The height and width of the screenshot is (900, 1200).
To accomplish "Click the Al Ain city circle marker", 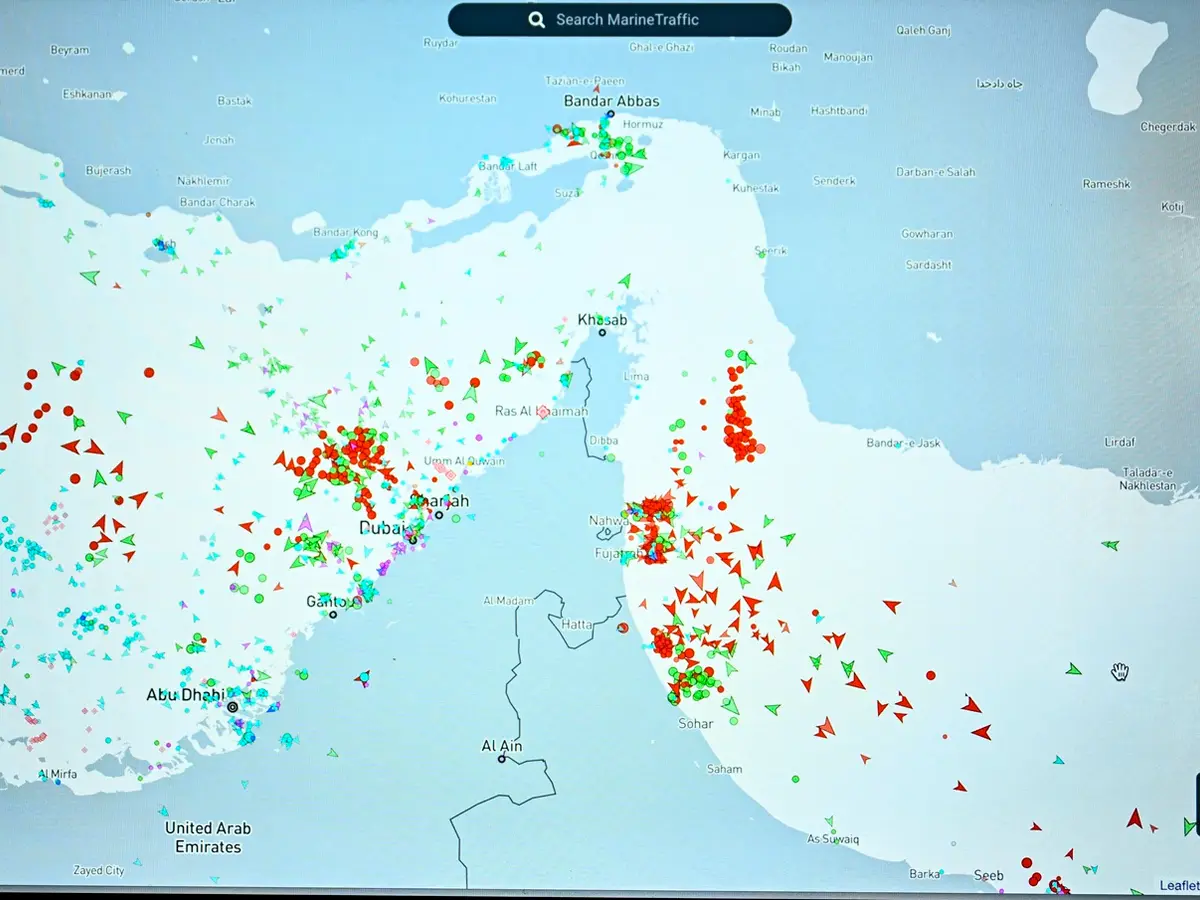I will (502, 759).
